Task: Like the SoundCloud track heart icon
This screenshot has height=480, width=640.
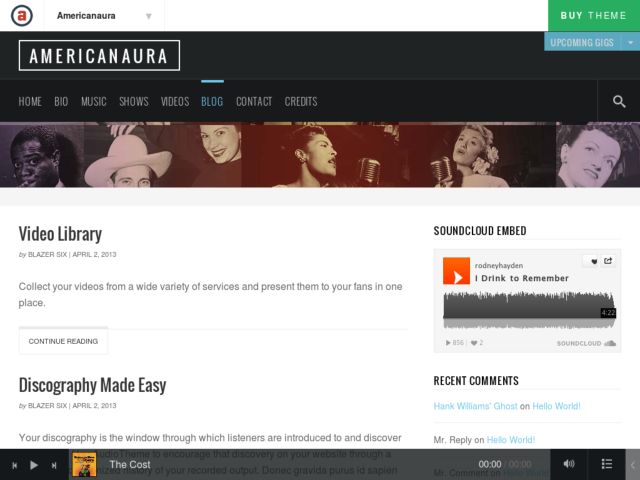Action: click(x=594, y=261)
